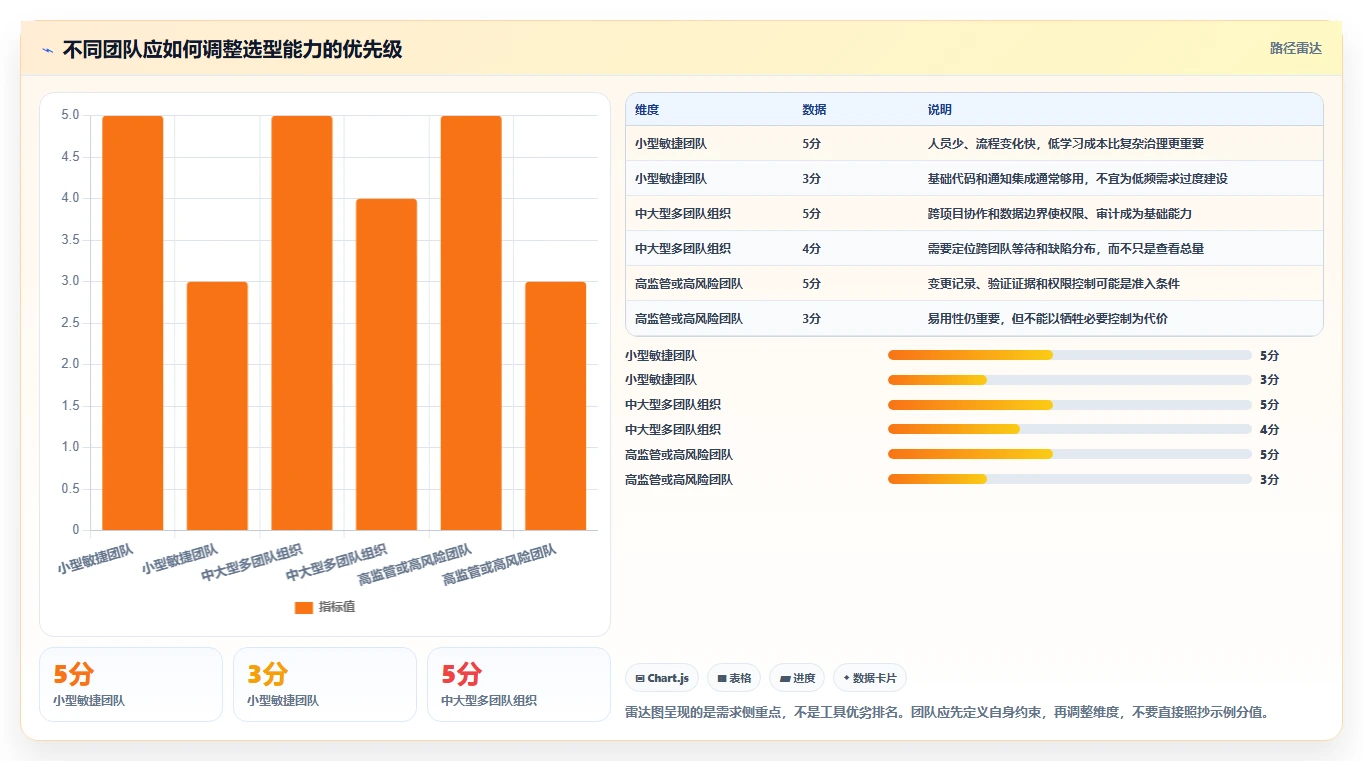The width and height of the screenshot is (1363, 761).
Task: Click the 小型敏捷团队 bar reaching 3.0
Action: click(217, 406)
